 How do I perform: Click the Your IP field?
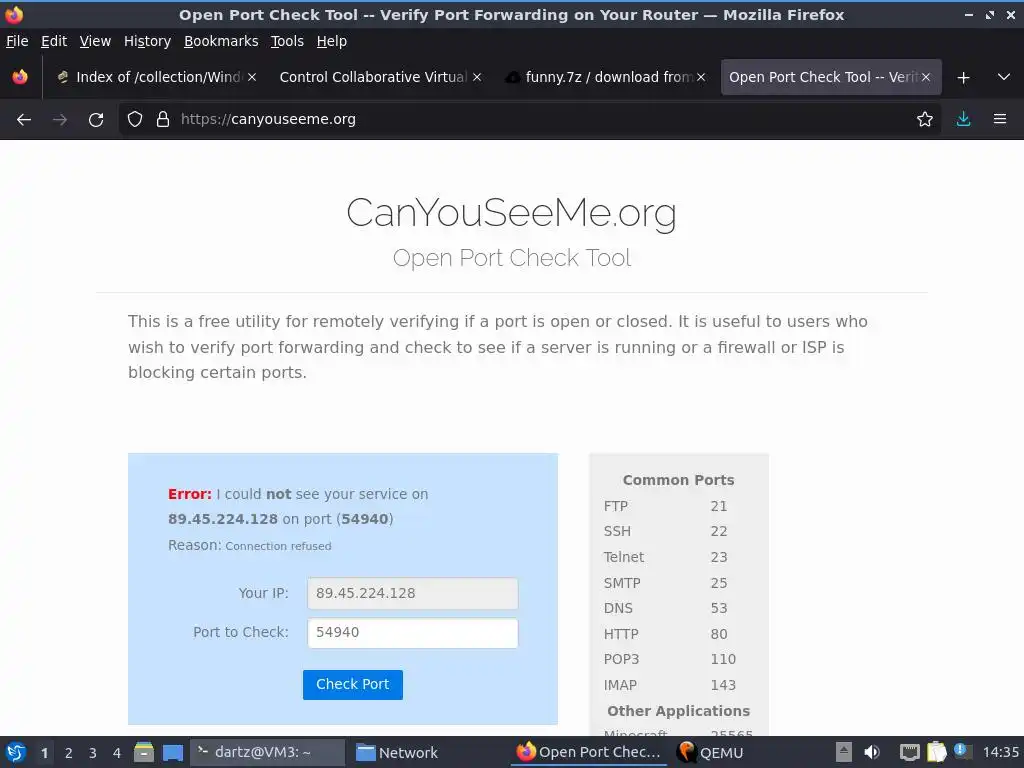[413, 594]
